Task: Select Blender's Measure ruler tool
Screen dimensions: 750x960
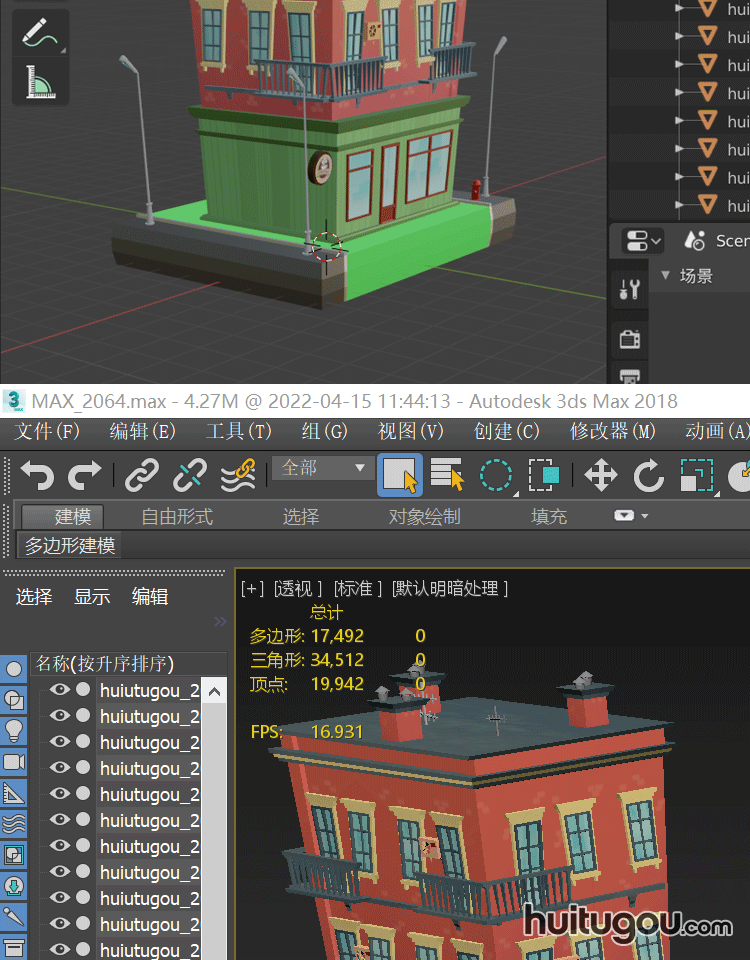Action: coord(40,82)
